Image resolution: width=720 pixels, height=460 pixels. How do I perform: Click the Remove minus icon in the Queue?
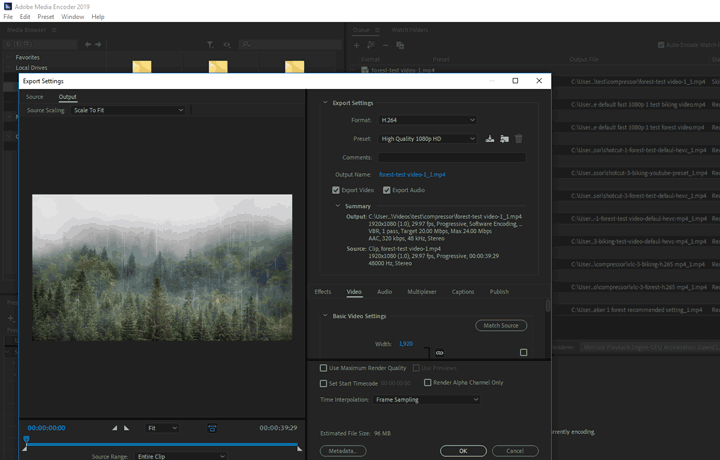pos(386,45)
